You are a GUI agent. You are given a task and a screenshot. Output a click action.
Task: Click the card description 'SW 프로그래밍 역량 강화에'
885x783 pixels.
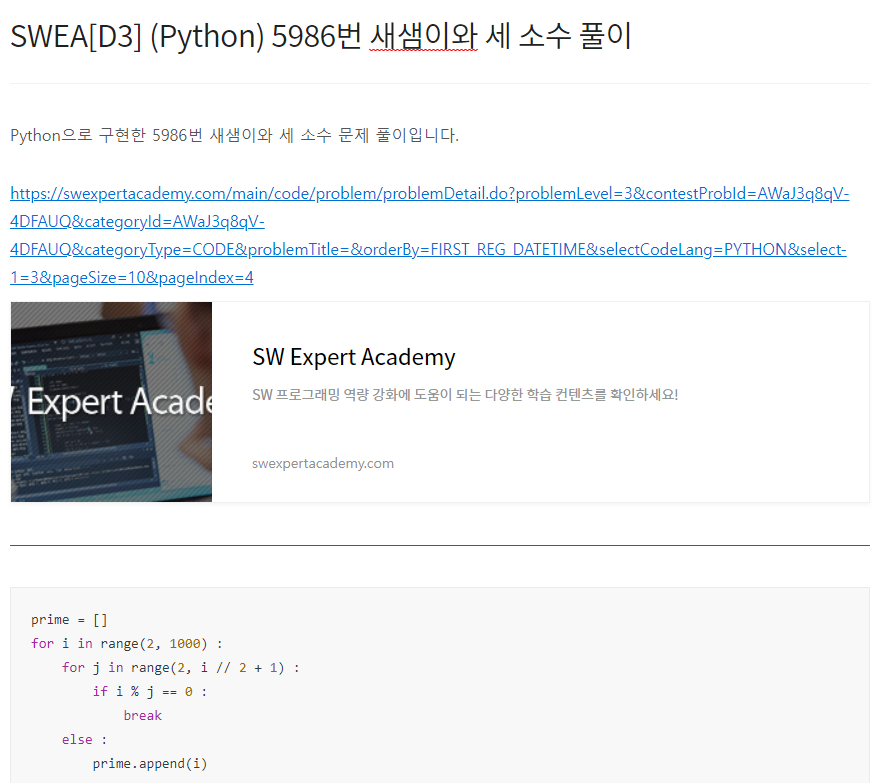pos(465,394)
